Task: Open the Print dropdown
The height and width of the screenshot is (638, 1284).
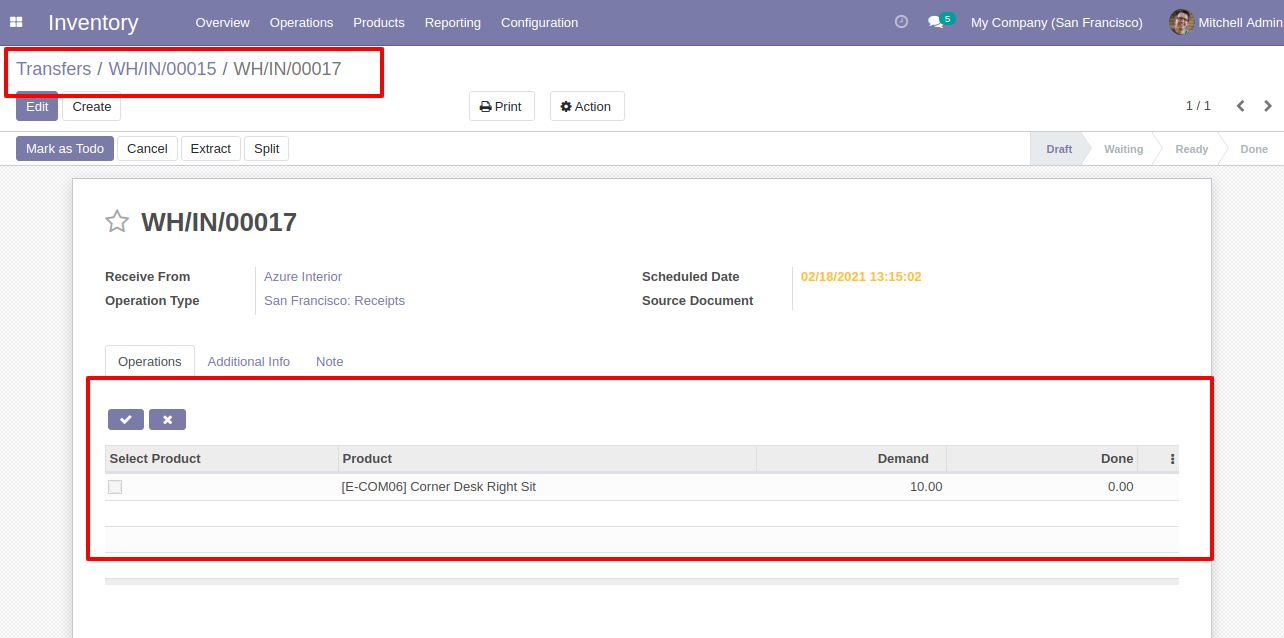Action: [x=502, y=107]
